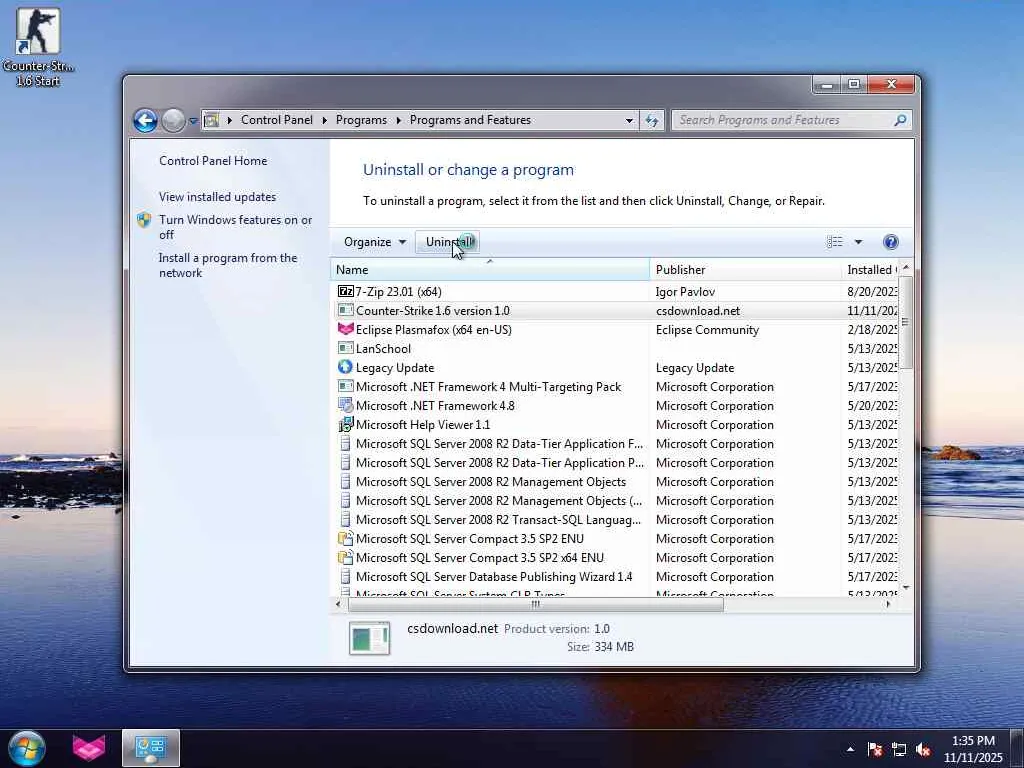Open the taskbar clock showing 1:35 PM
This screenshot has width=1024, height=768.
[973, 749]
